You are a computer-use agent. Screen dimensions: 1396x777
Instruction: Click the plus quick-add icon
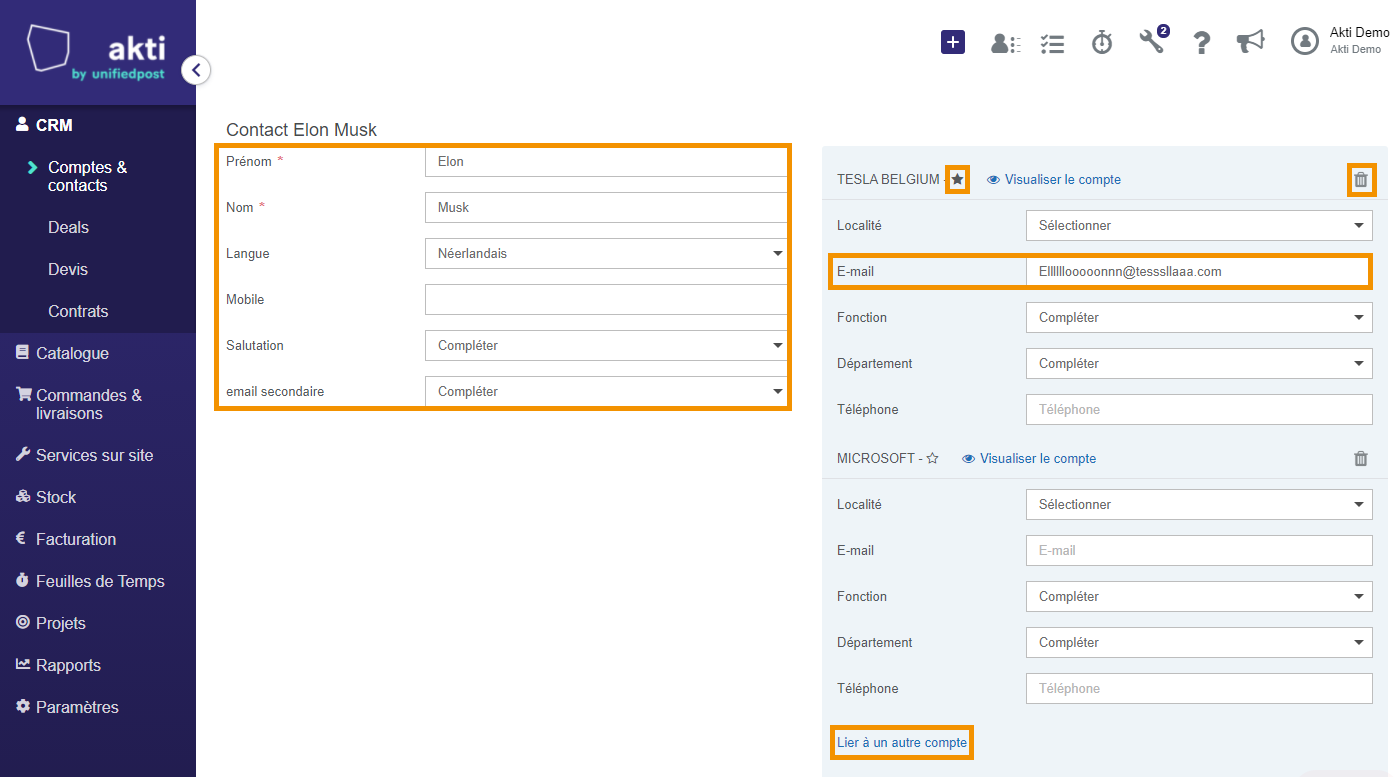pyautogui.click(x=953, y=42)
